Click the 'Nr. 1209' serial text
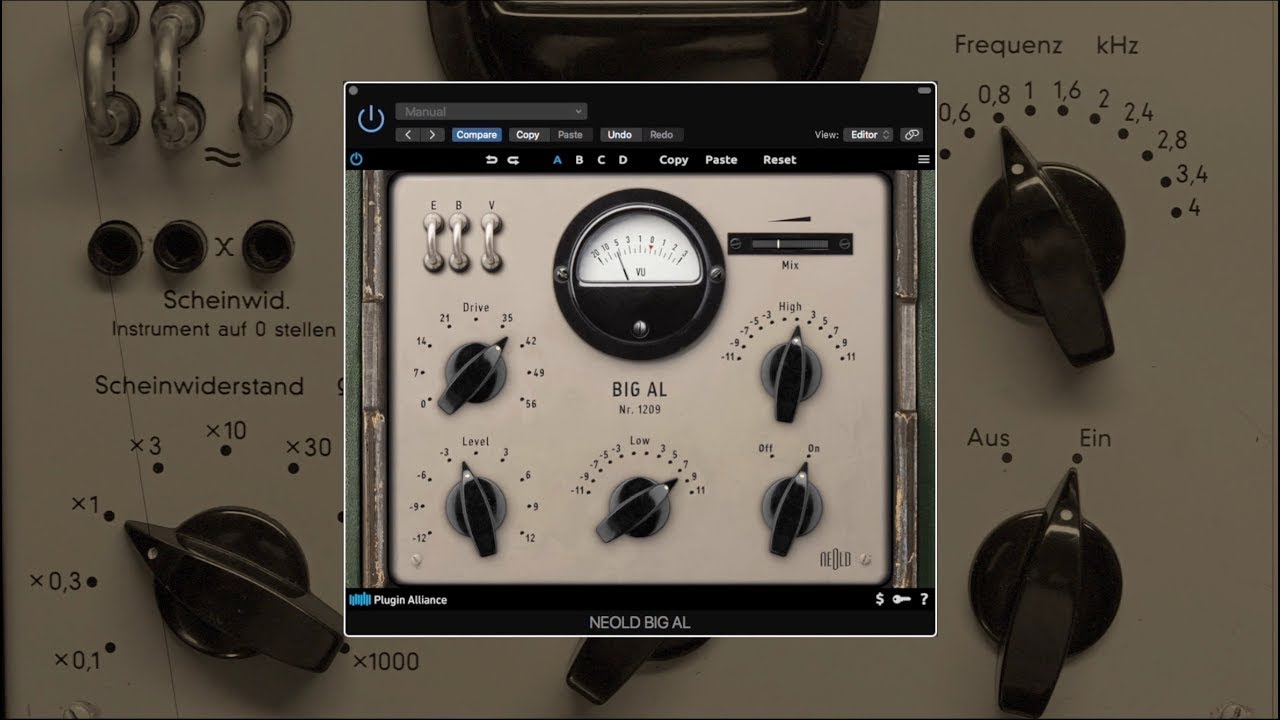Screen dimensions: 1280x720 [x=638, y=409]
